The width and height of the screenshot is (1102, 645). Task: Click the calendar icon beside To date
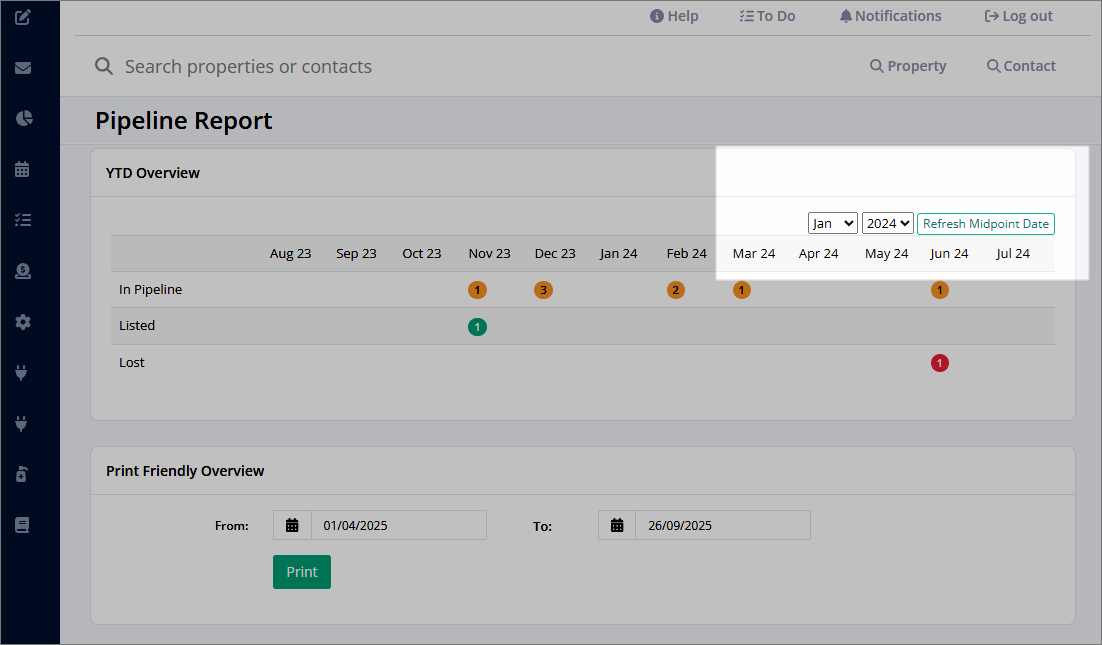click(x=617, y=525)
